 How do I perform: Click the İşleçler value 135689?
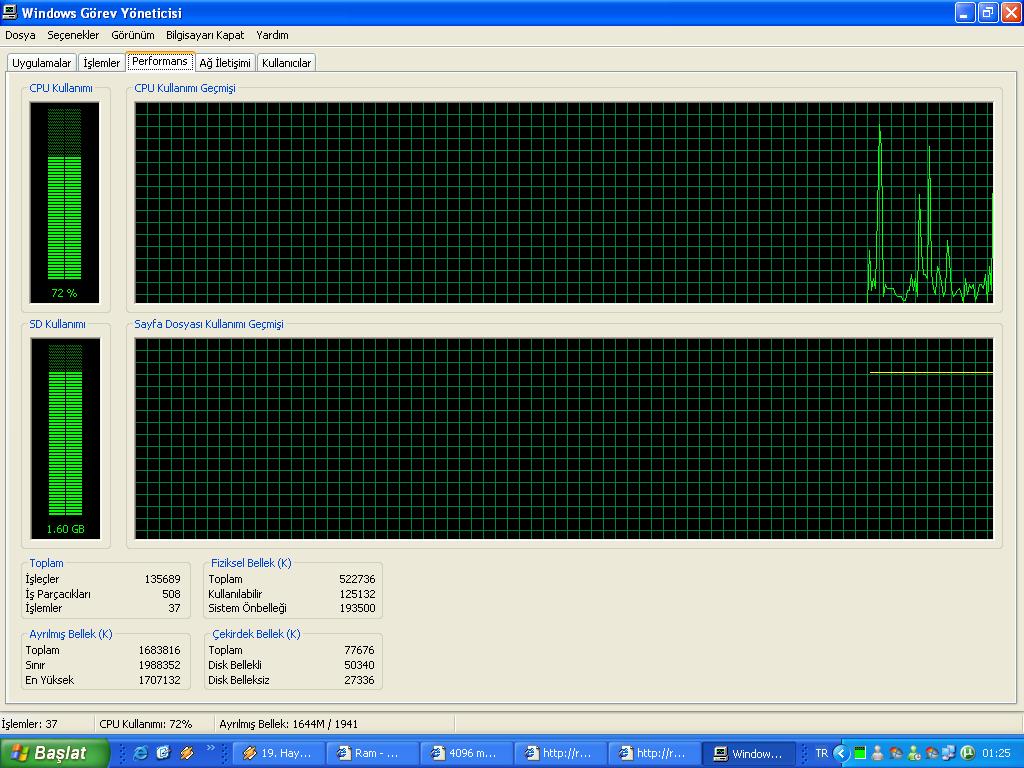163,579
